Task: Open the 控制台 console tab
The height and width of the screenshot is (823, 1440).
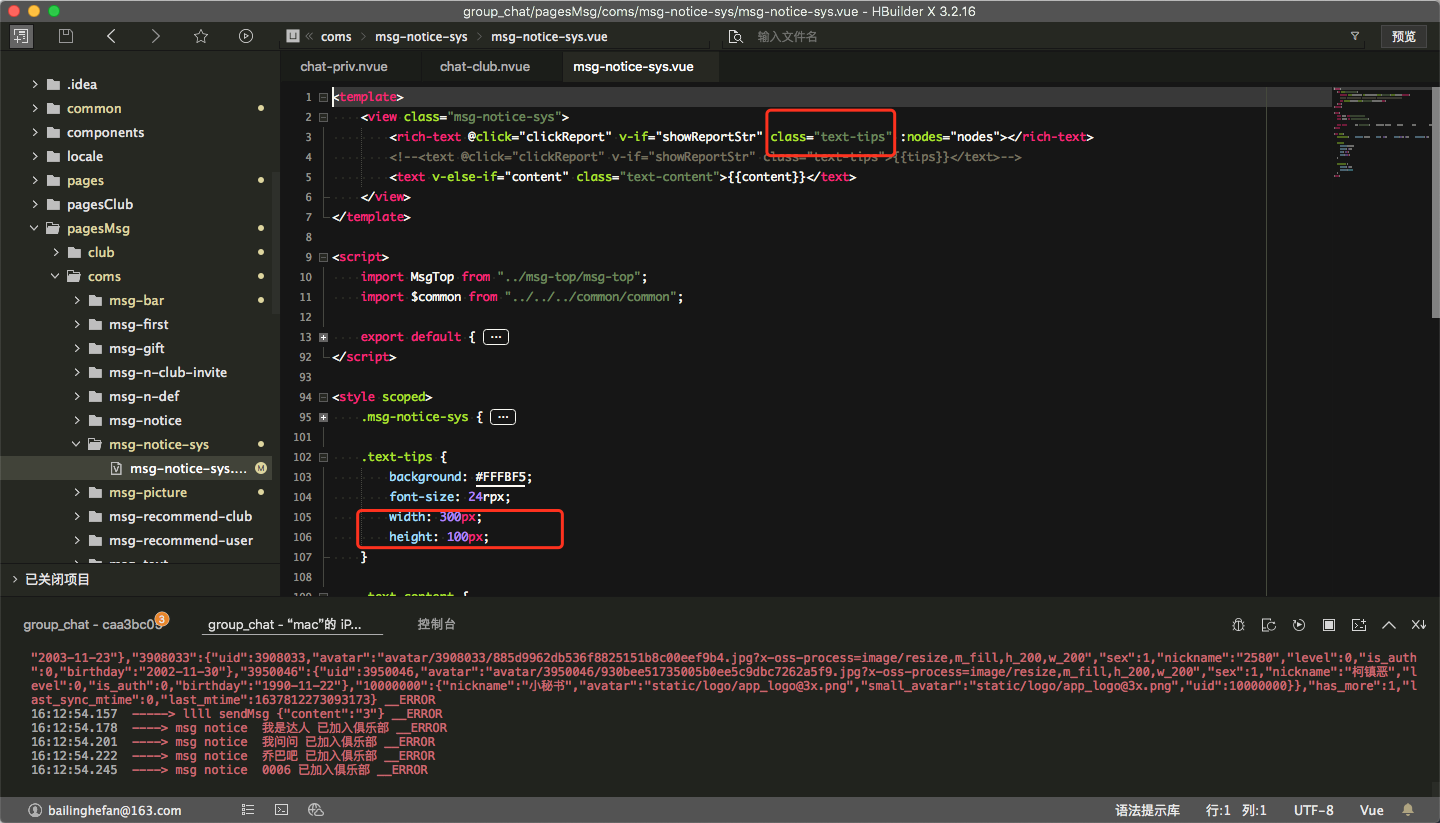Action: (x=436, y=624)
